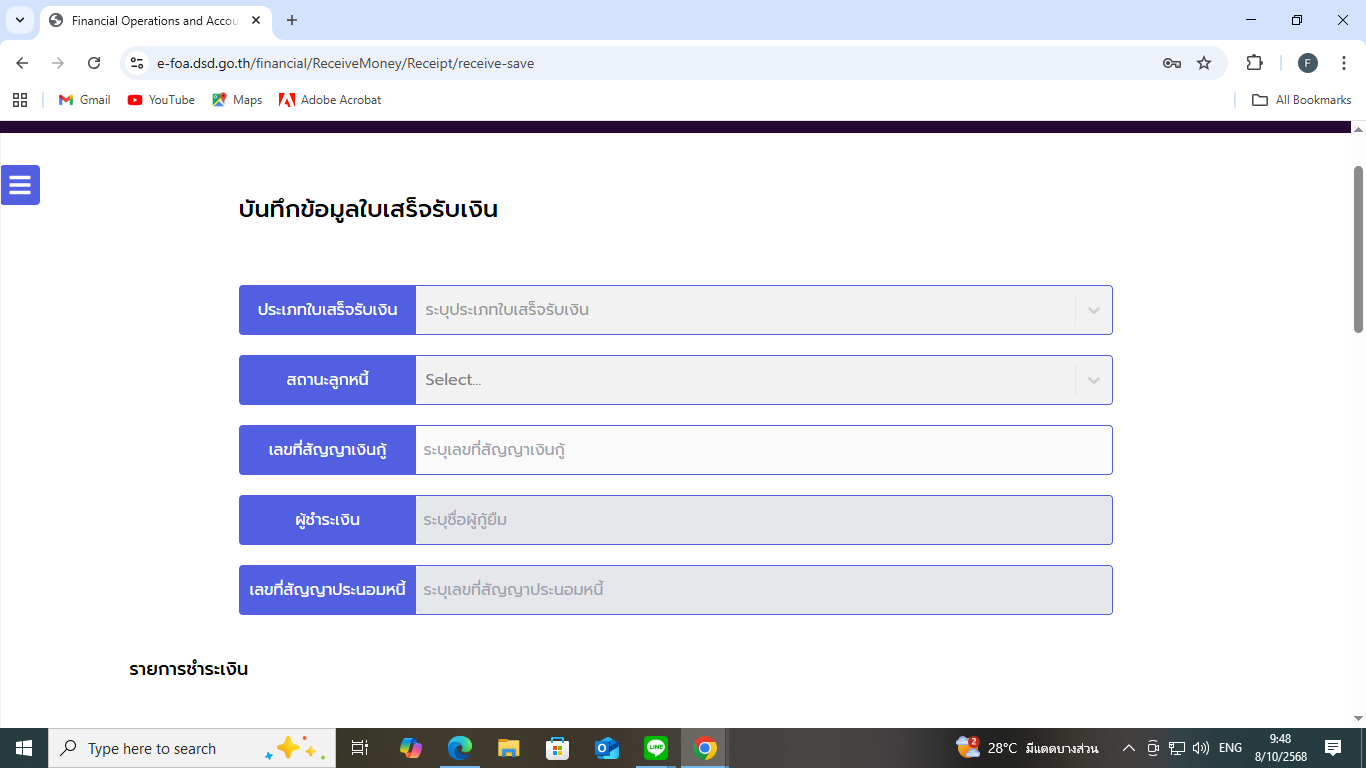Image resolution: width=1366 pixels, height=768 pixels.
Task: Open a new browser tab
Action: 292,20
